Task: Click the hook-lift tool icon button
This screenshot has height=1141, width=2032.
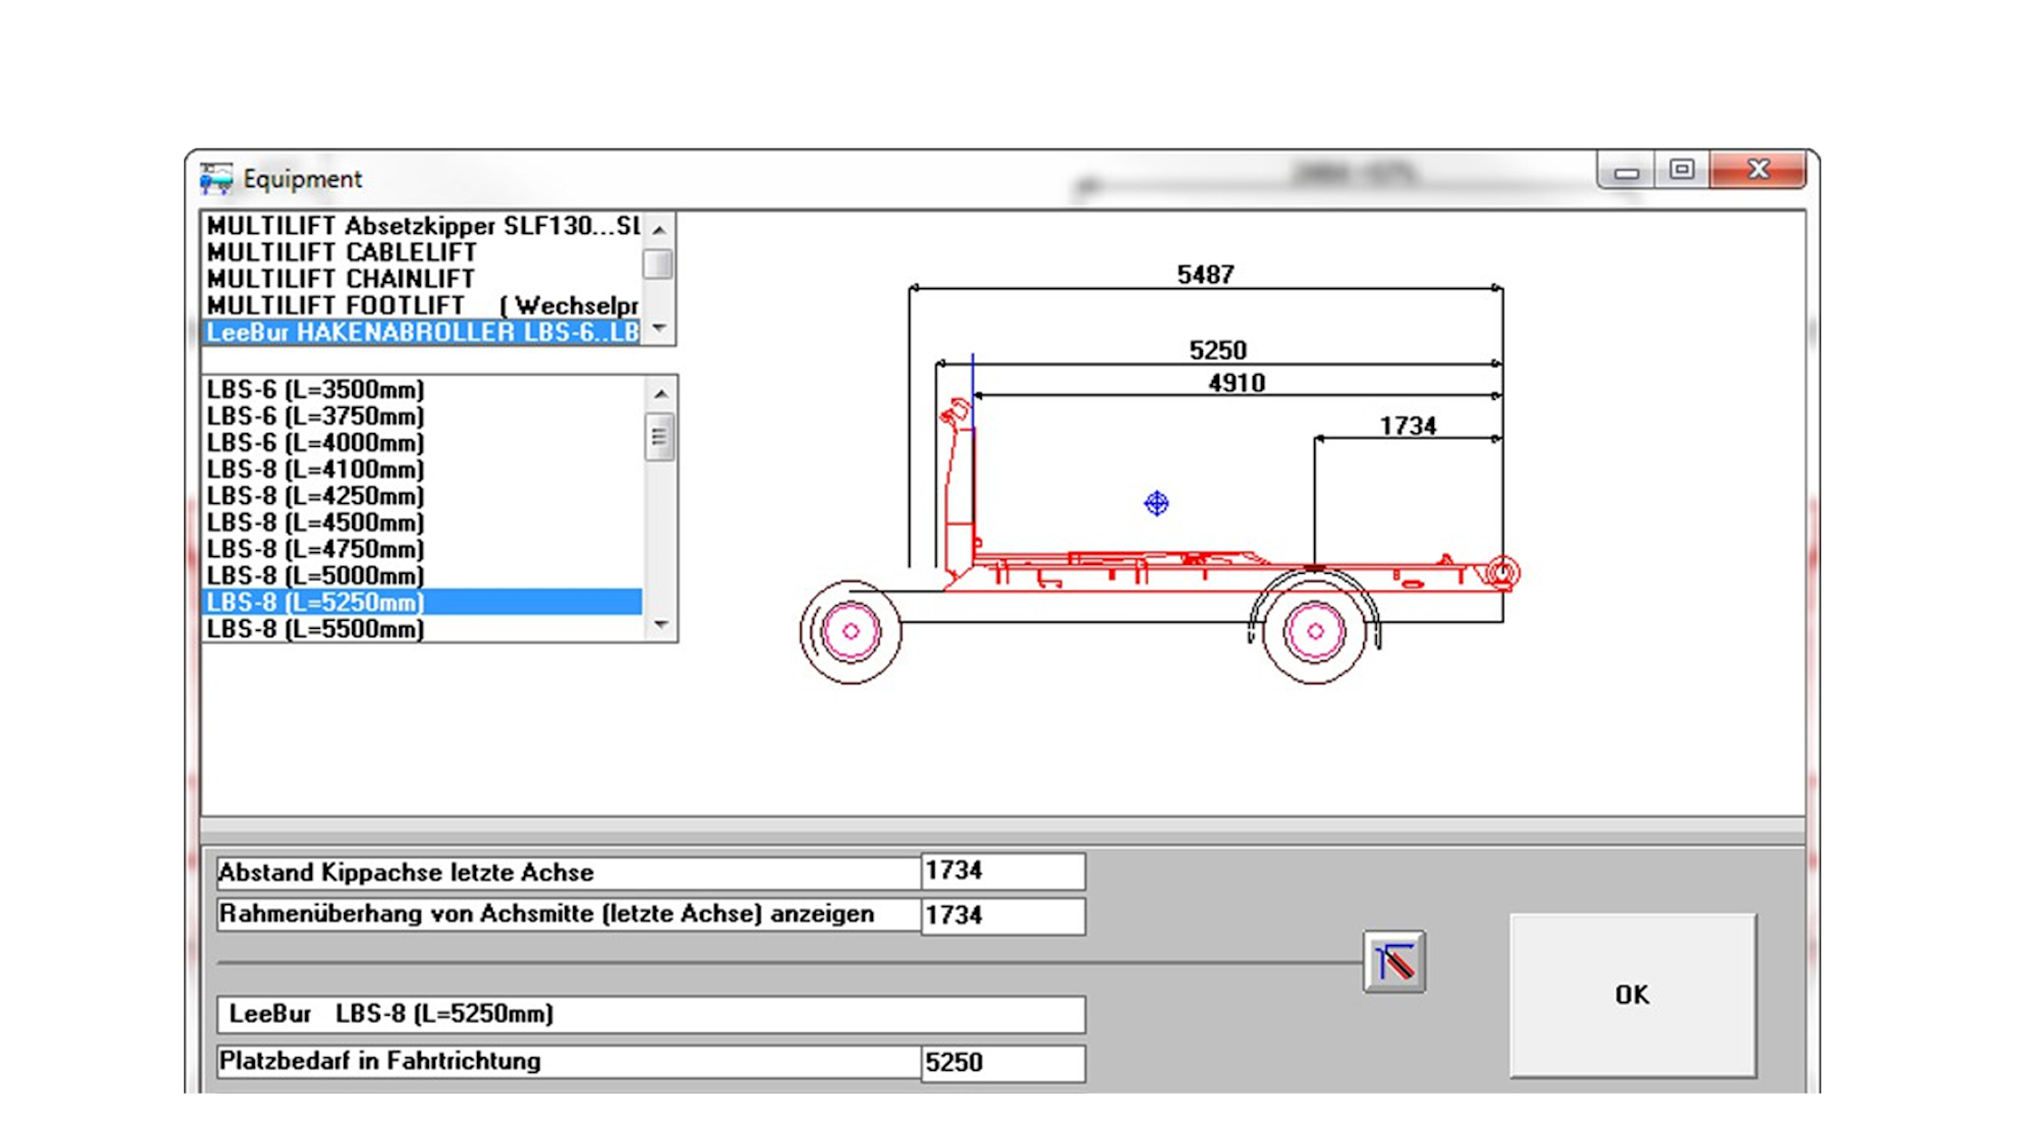Action: pyautogui.click(x=1393, y=961)
